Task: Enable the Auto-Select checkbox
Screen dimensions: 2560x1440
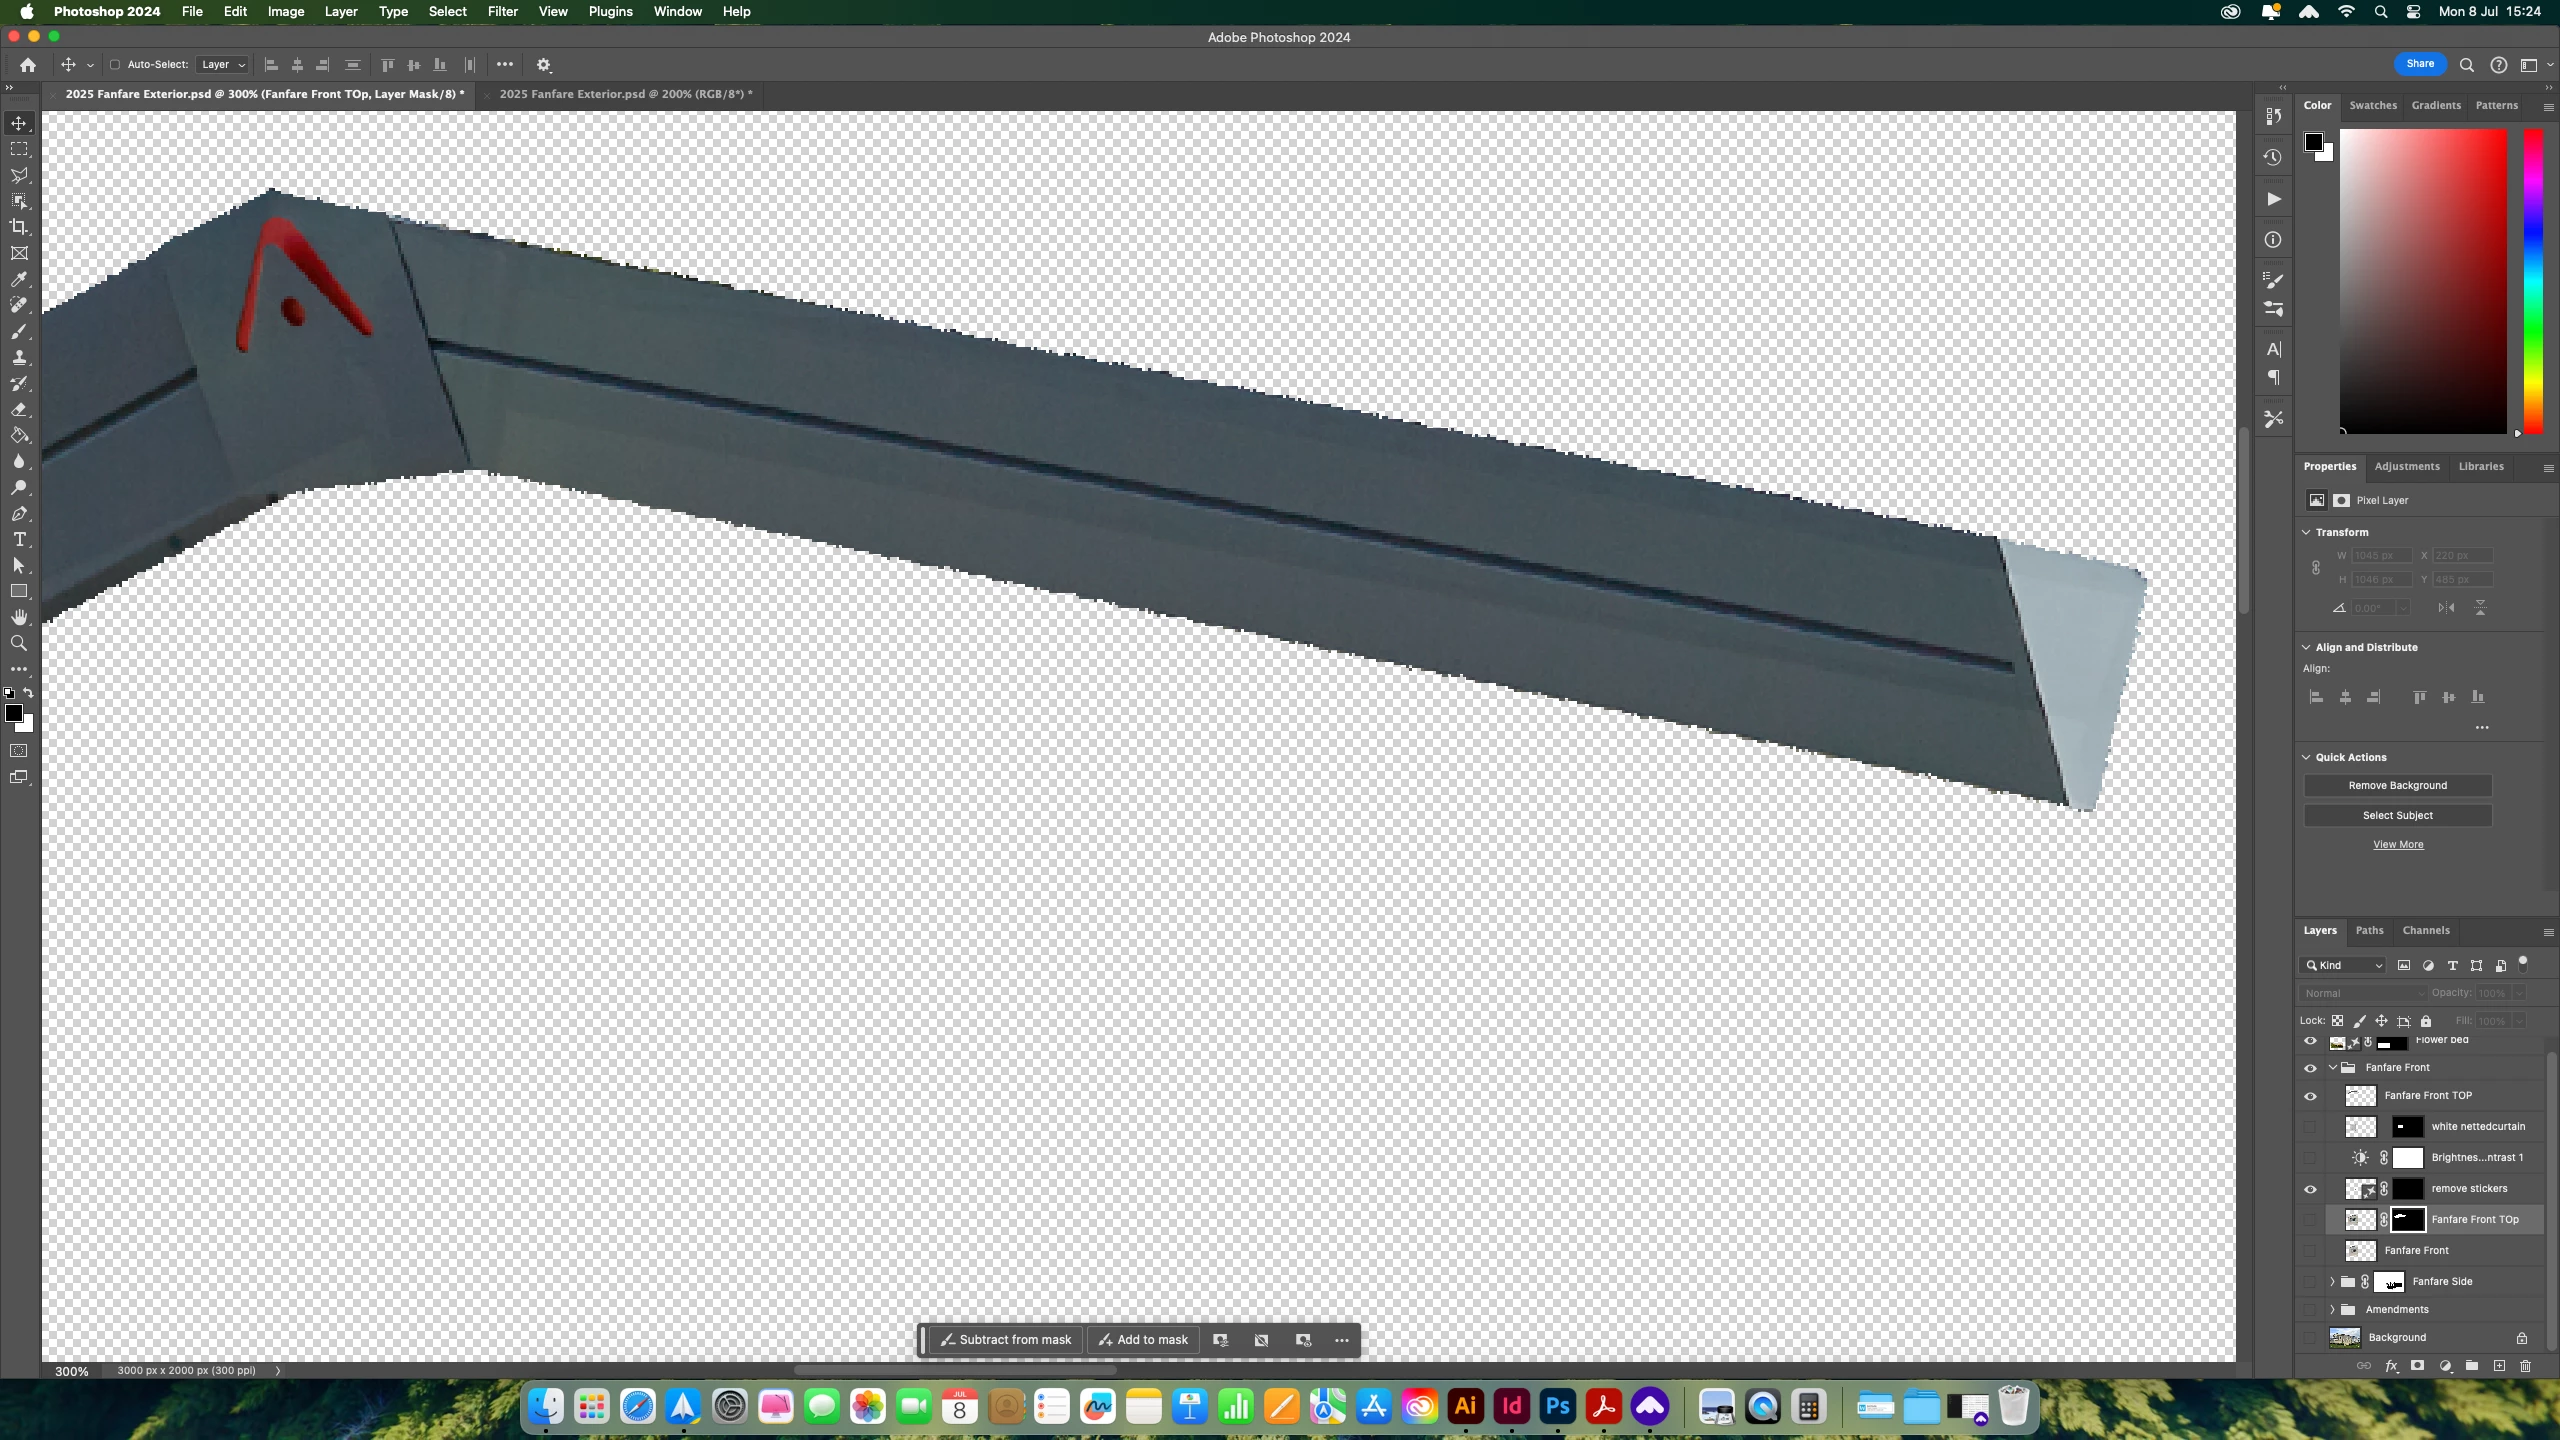Action: pos(115,65)
